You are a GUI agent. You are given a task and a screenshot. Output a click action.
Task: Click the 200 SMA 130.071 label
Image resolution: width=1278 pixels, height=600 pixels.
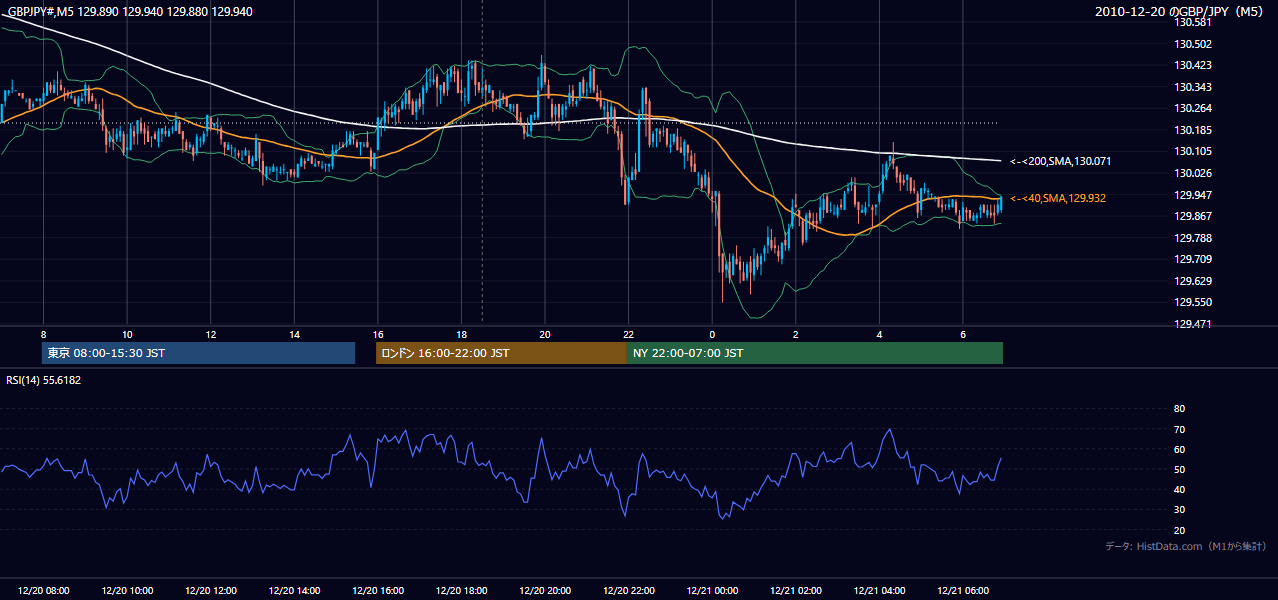tap(1061, 161)
